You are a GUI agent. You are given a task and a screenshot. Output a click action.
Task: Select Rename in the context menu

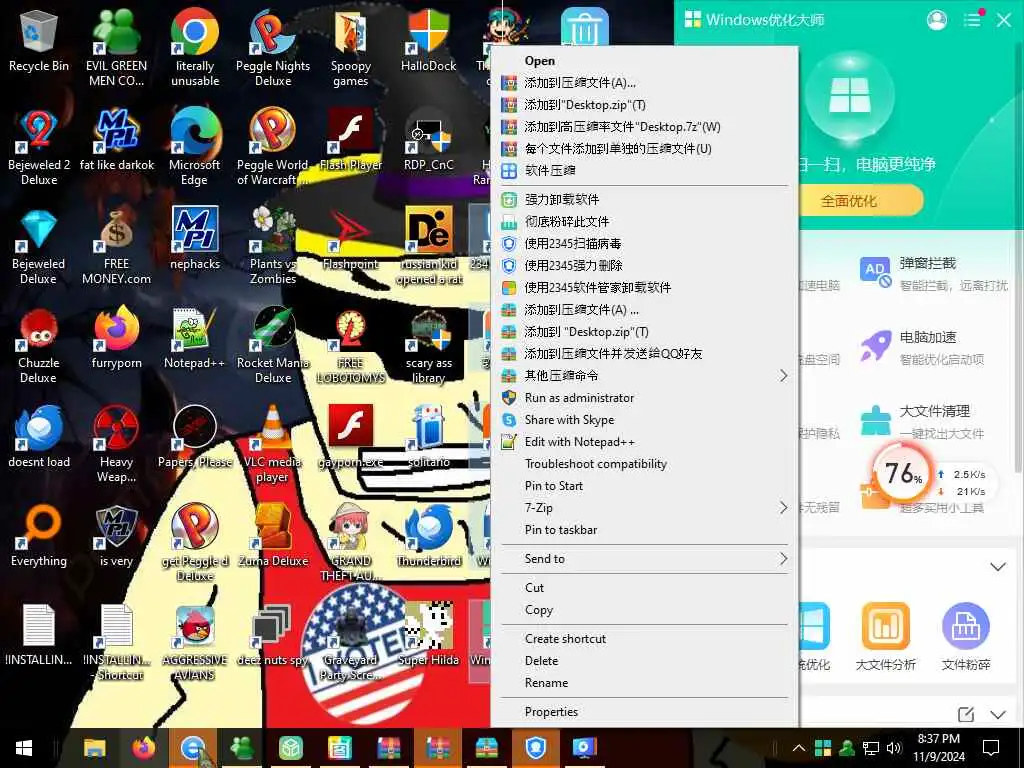point(645,683)
